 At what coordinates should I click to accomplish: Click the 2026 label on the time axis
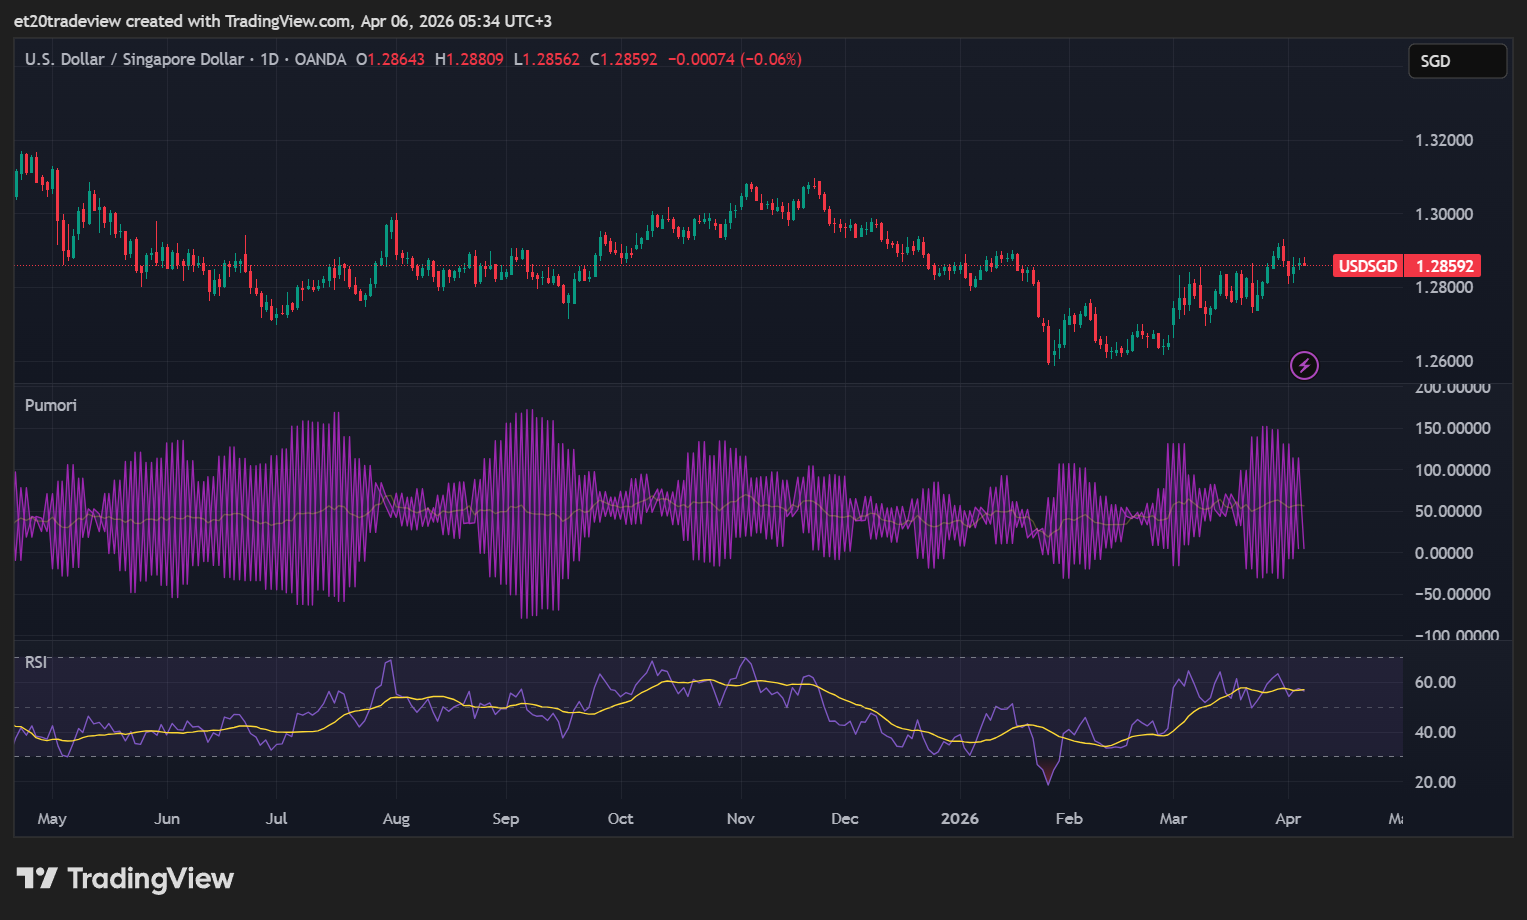pyautogui.click(x=960, y=818)
